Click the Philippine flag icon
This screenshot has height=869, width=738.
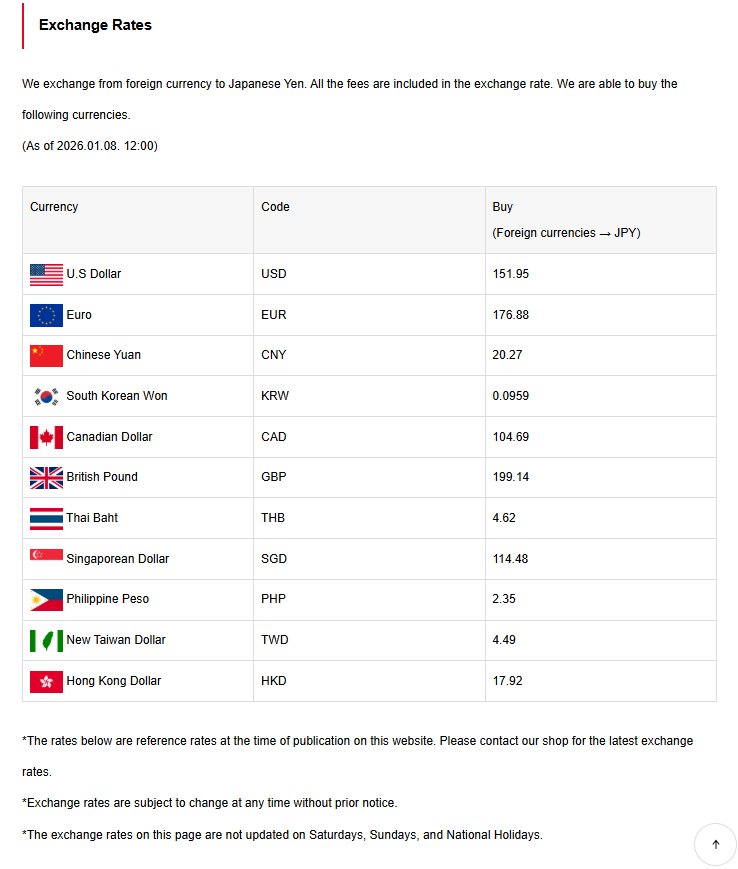[46, 599]
